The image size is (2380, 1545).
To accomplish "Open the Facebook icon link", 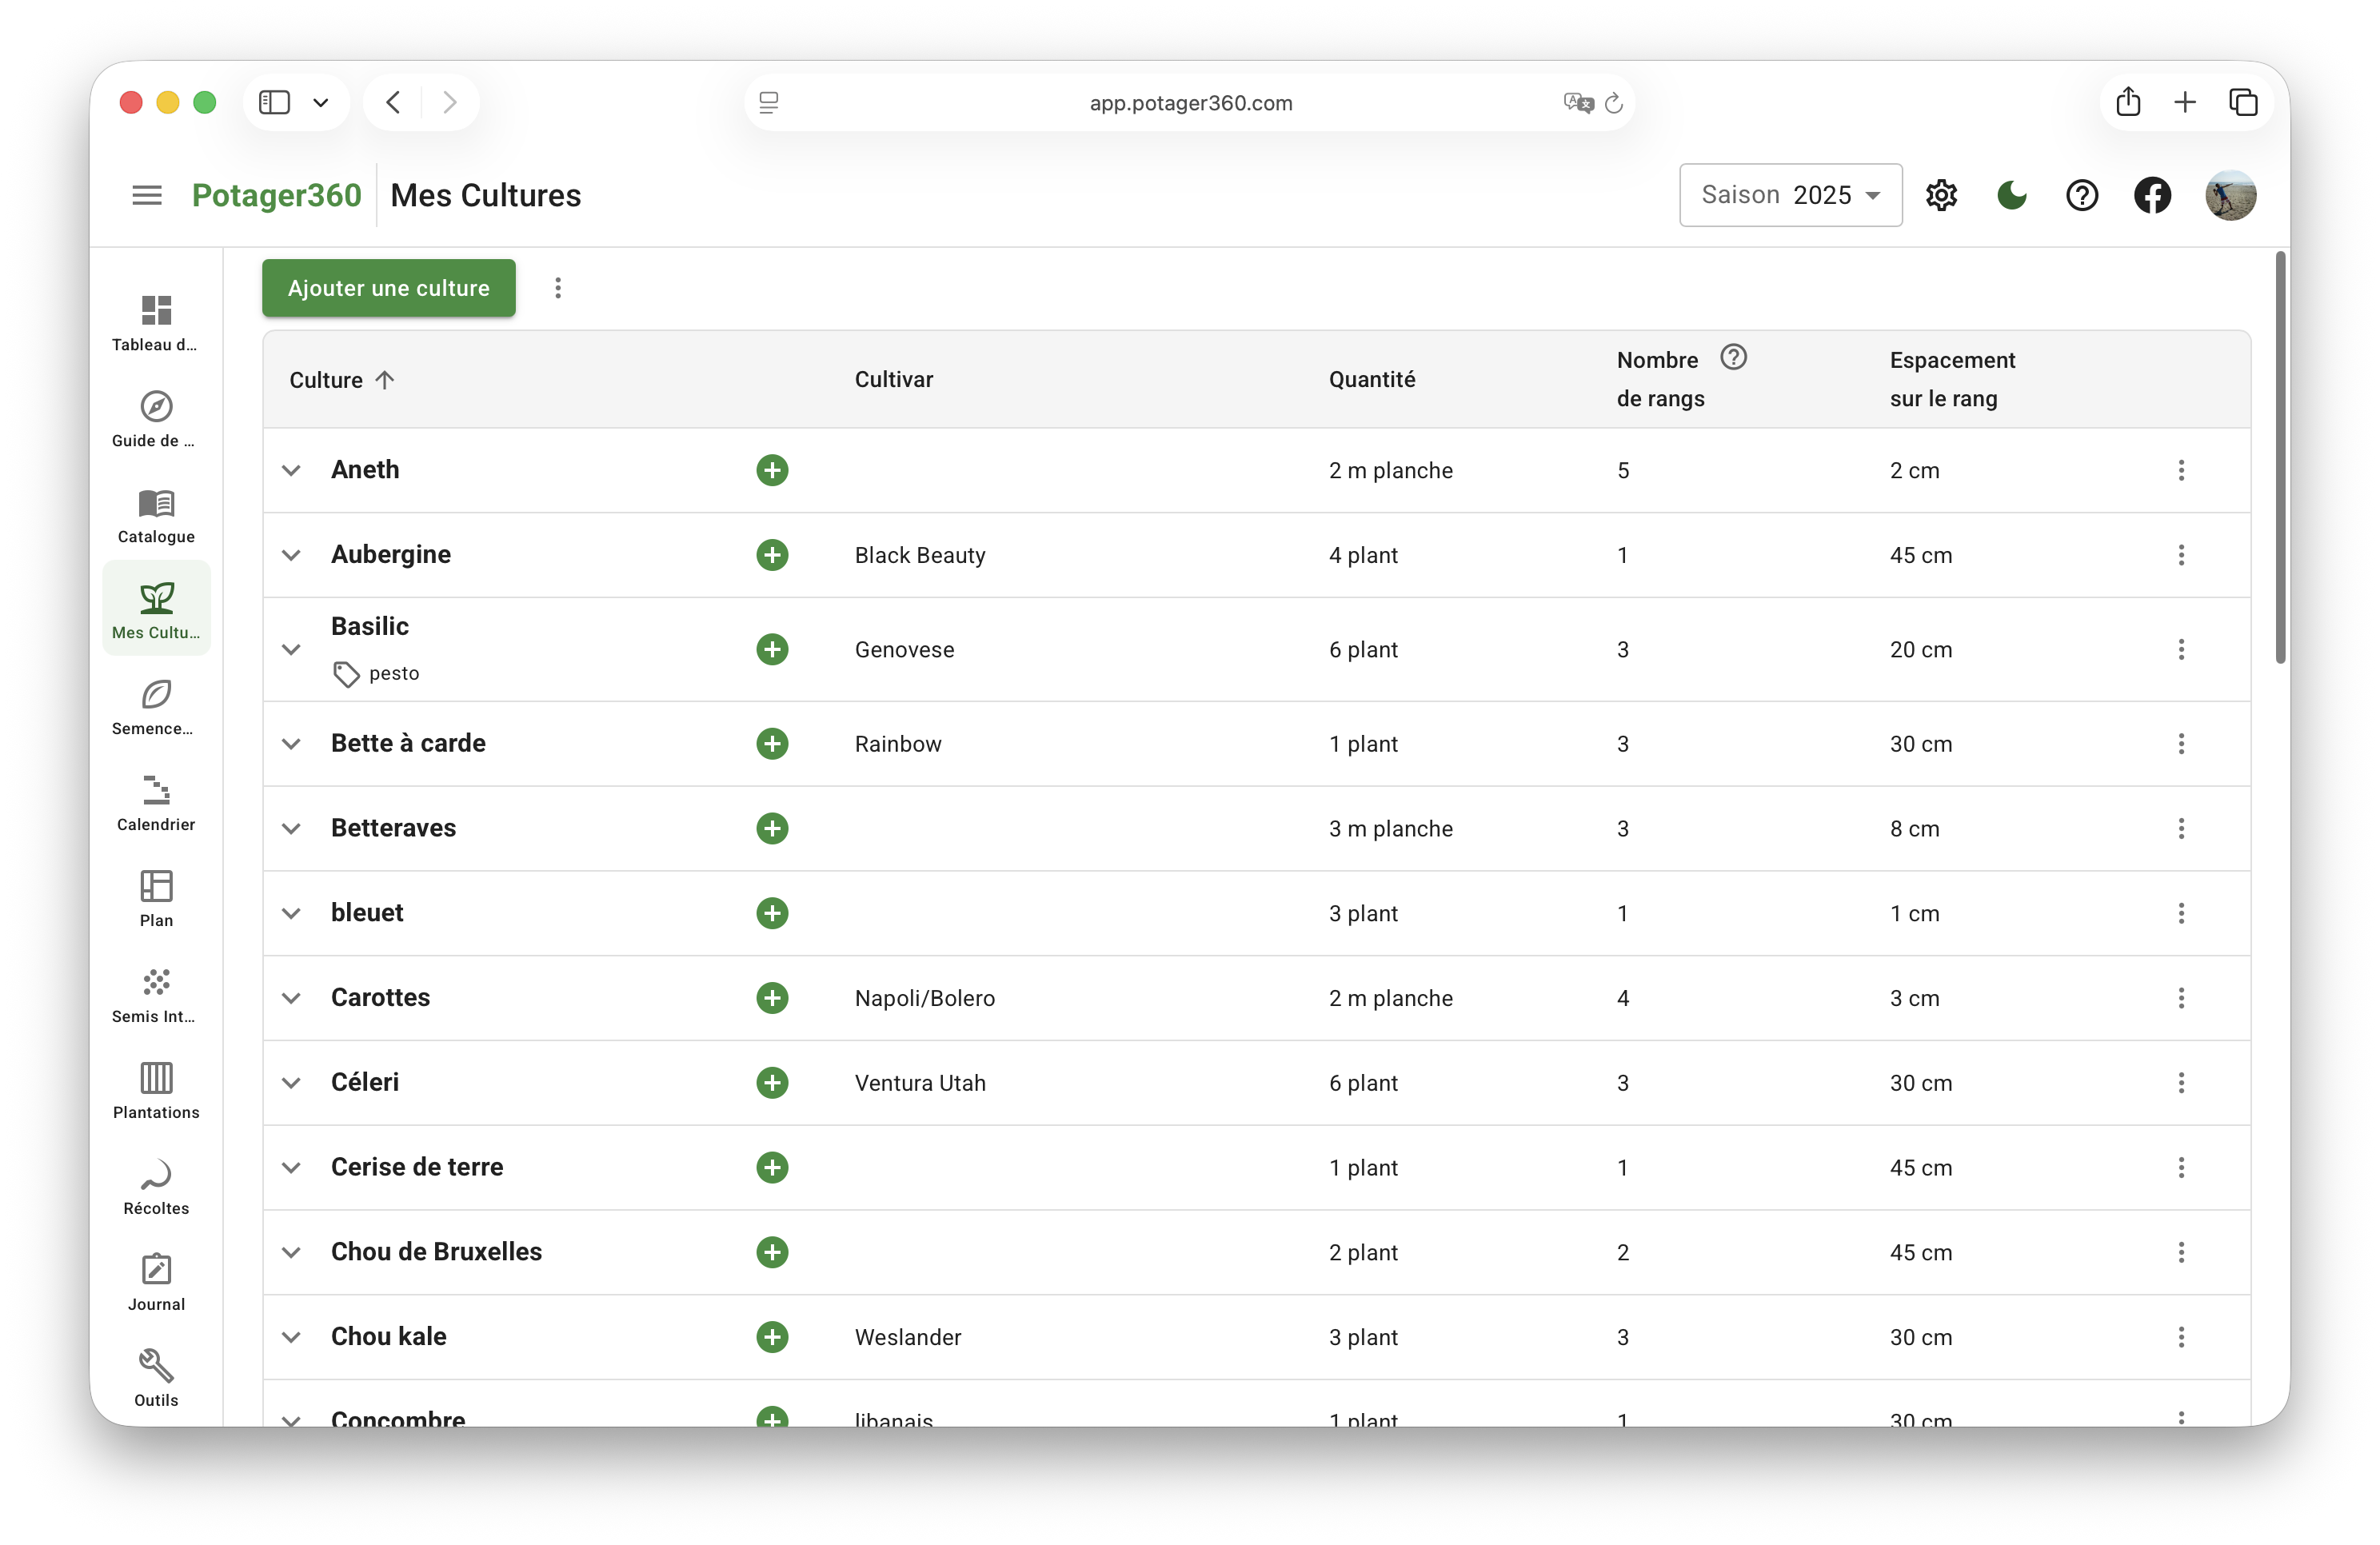I will pos(2152,195).
